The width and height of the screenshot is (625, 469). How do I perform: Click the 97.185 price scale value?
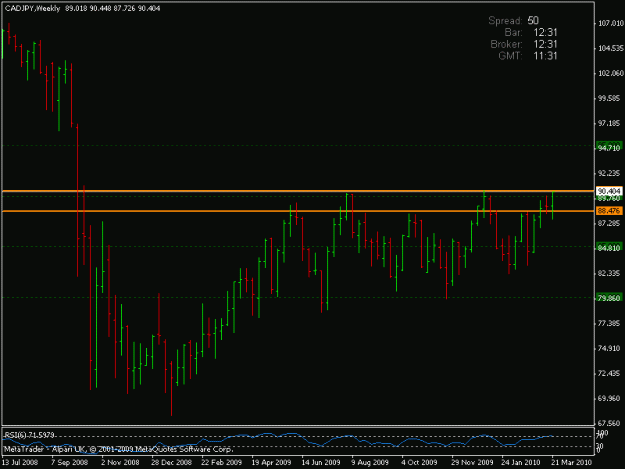tap(609, 124)
